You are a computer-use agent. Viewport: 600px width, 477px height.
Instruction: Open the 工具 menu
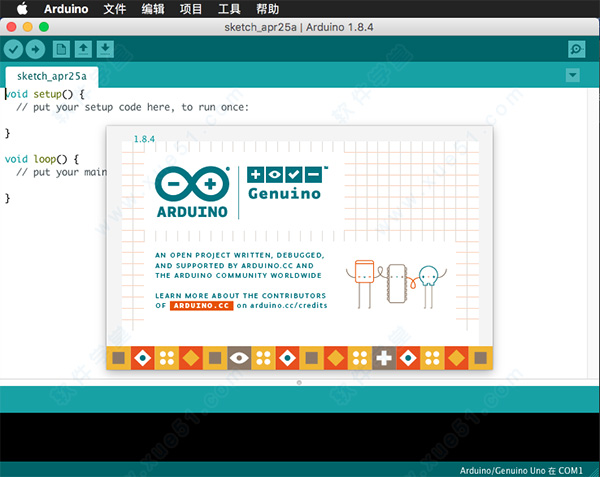click(229, 9)
